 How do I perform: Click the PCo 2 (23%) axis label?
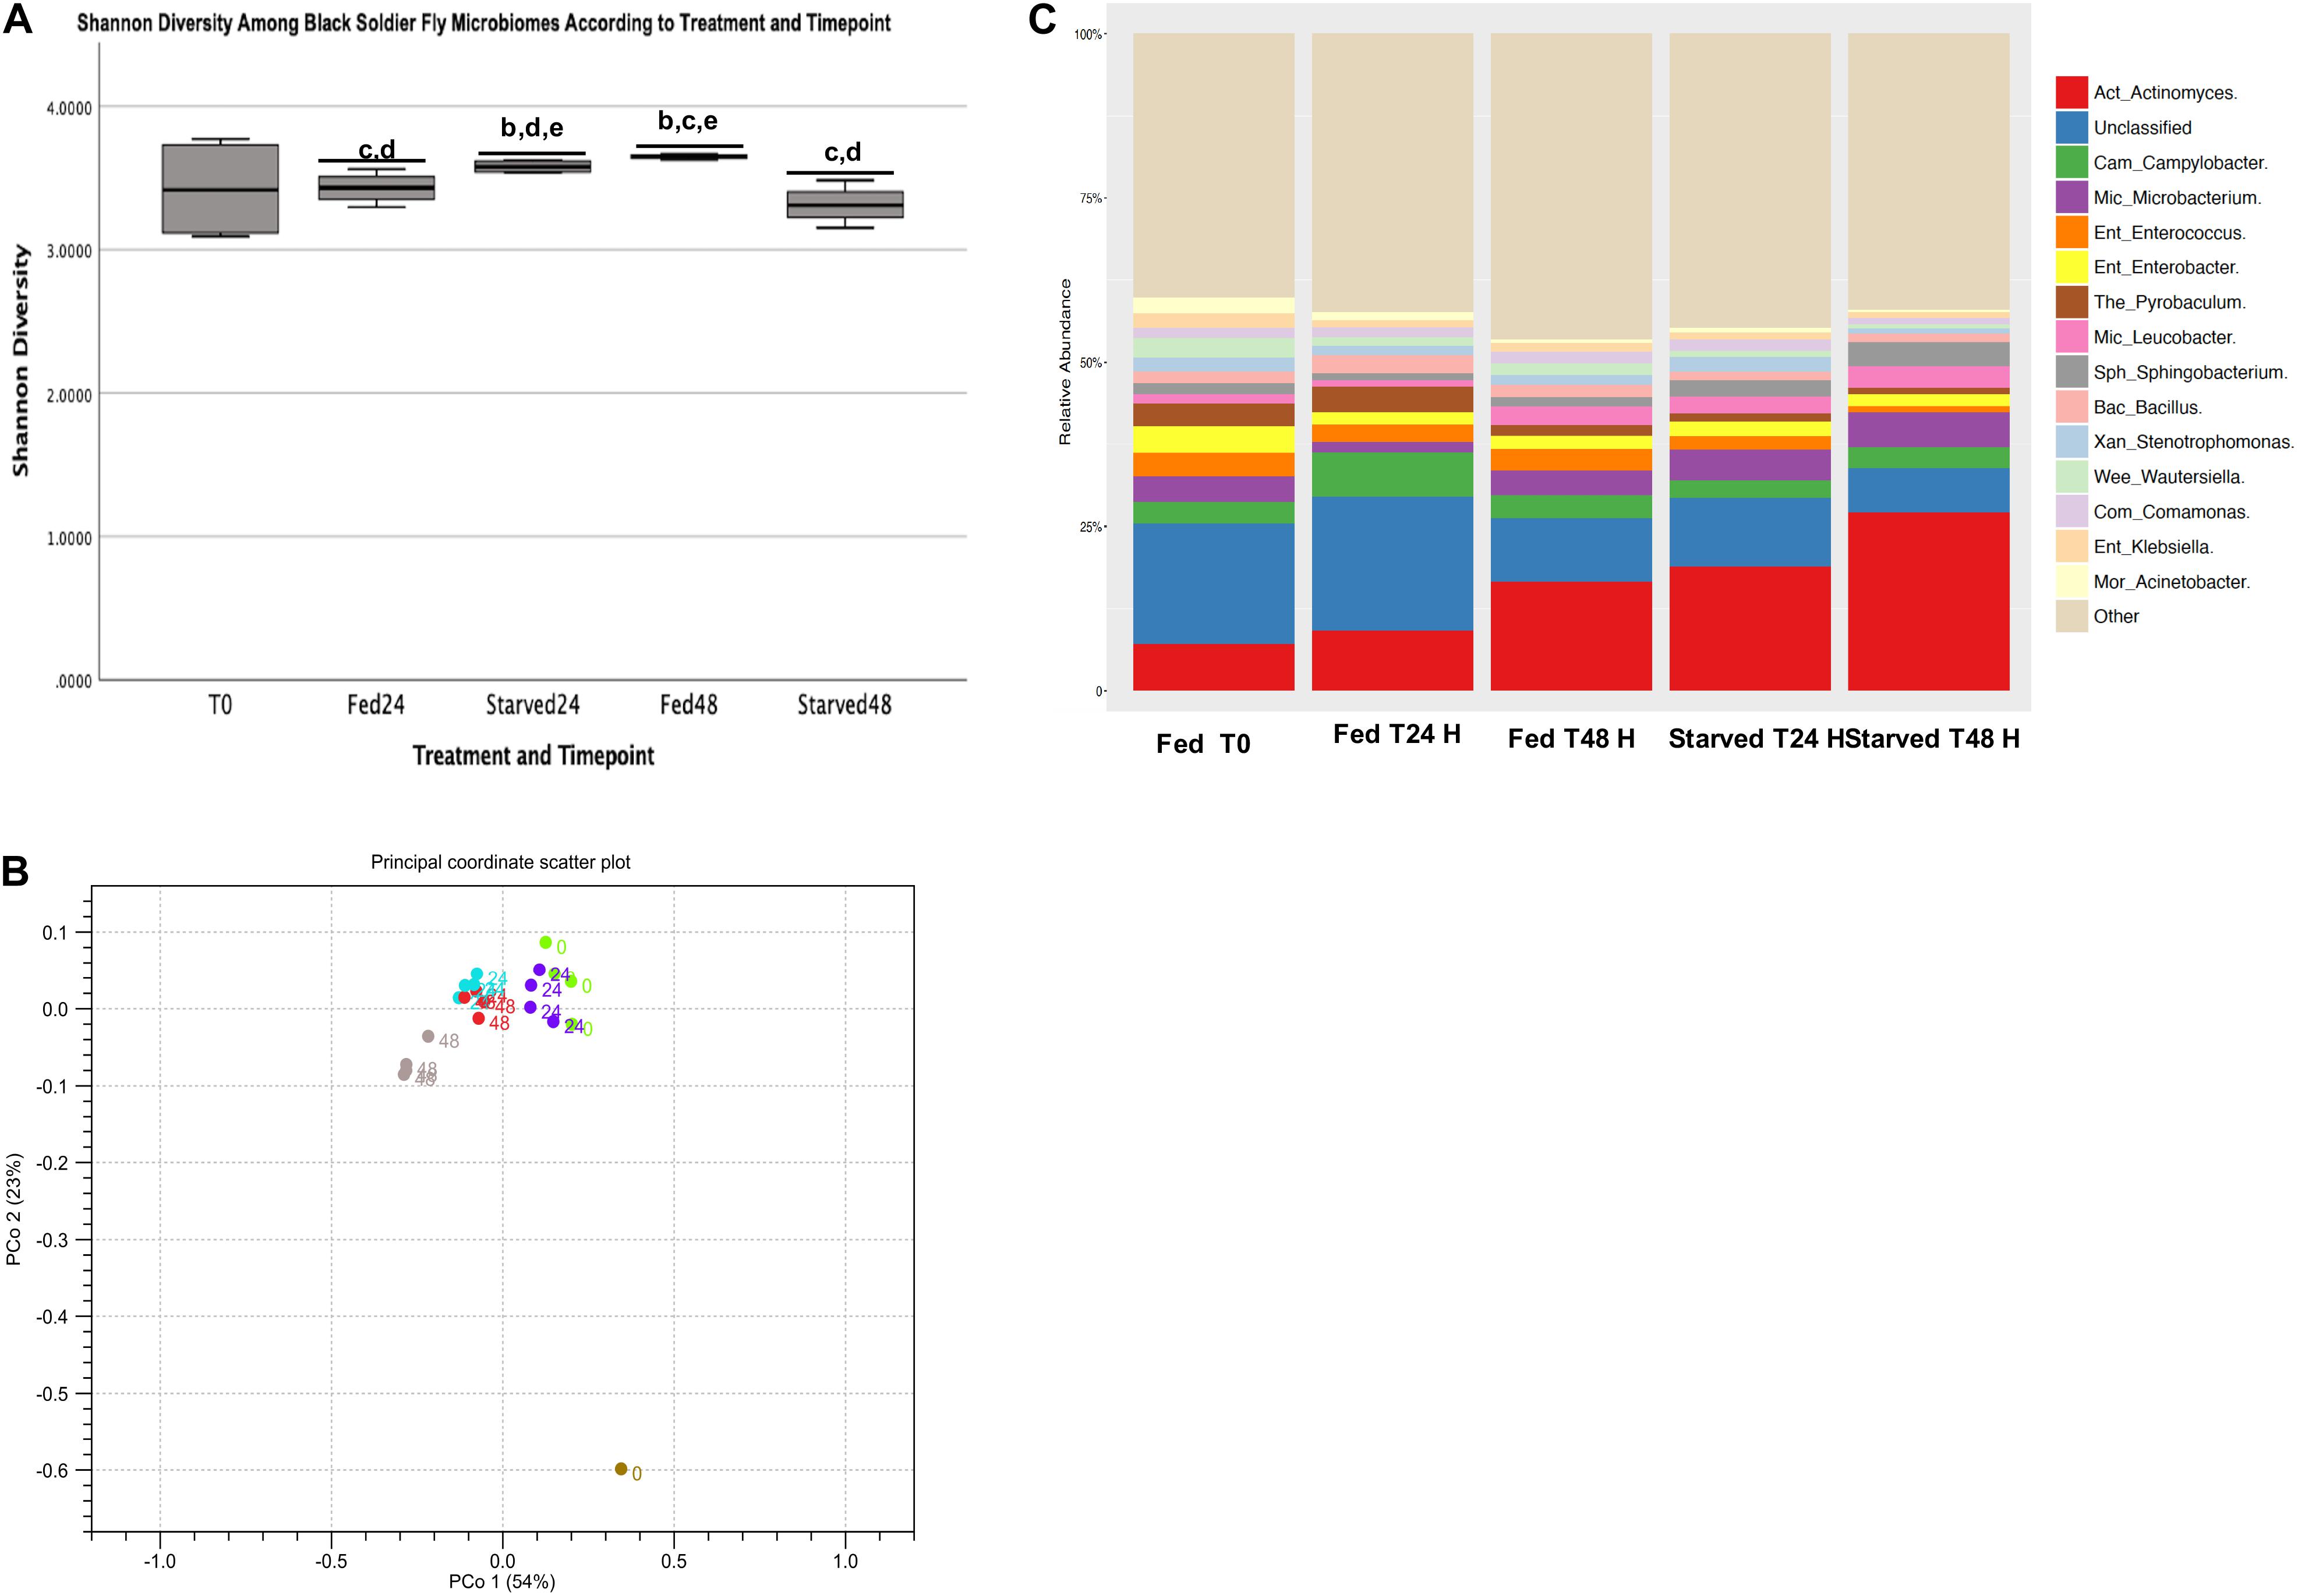14,1209
